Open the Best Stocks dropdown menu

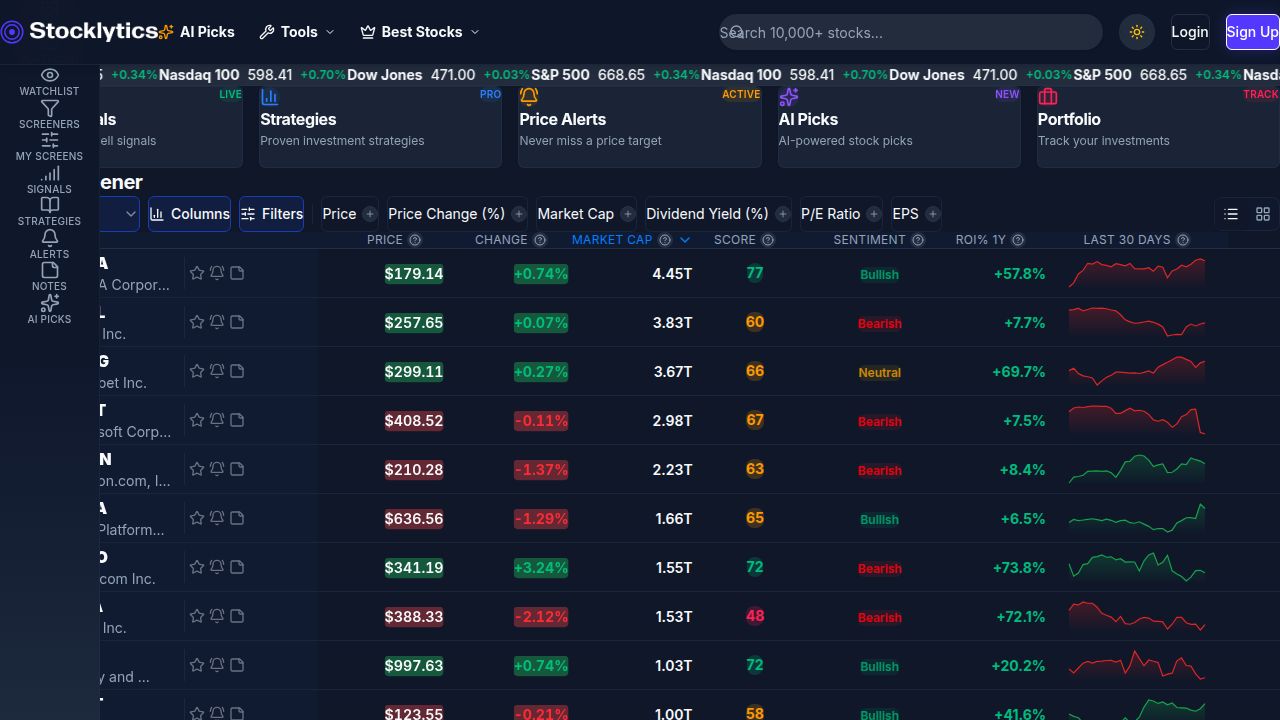(419, 32)
